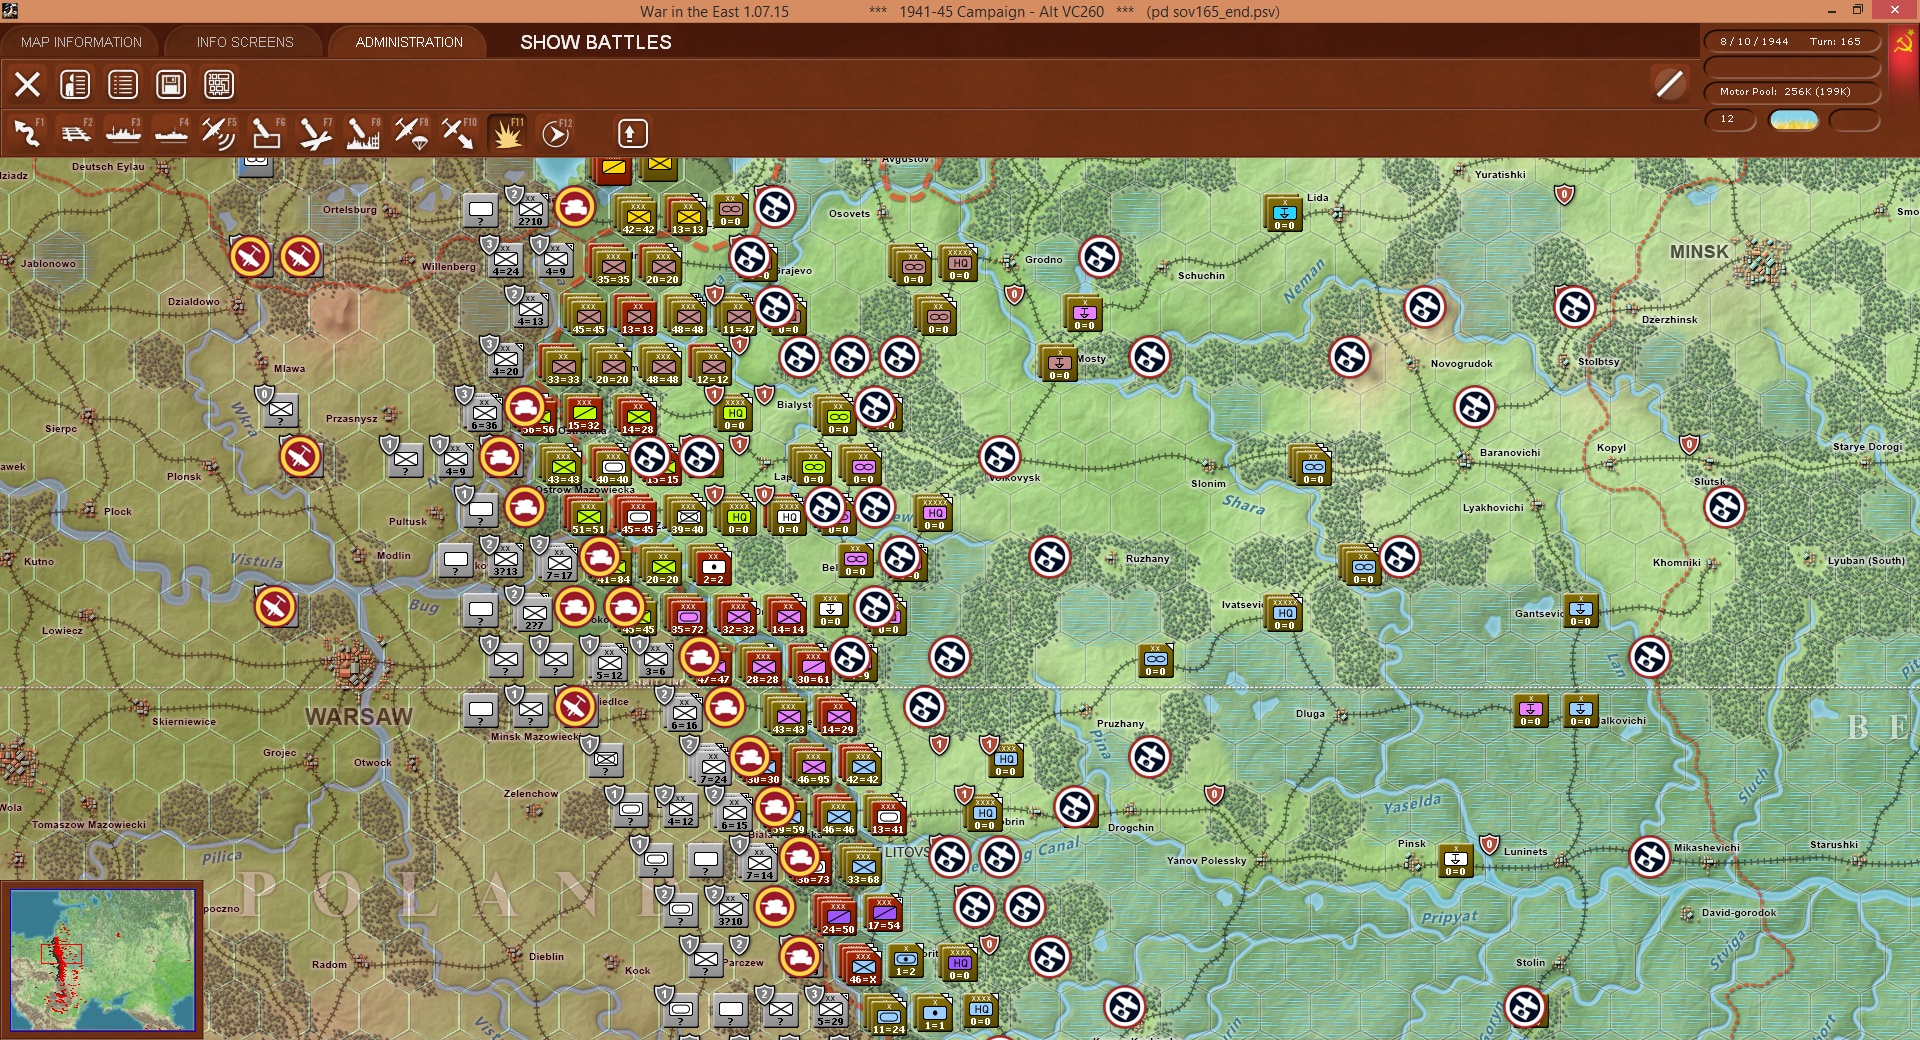Click the air battle marker left of Drogichin
Viewport: 1920px width, 1040px height.
tap(1075, 807)
